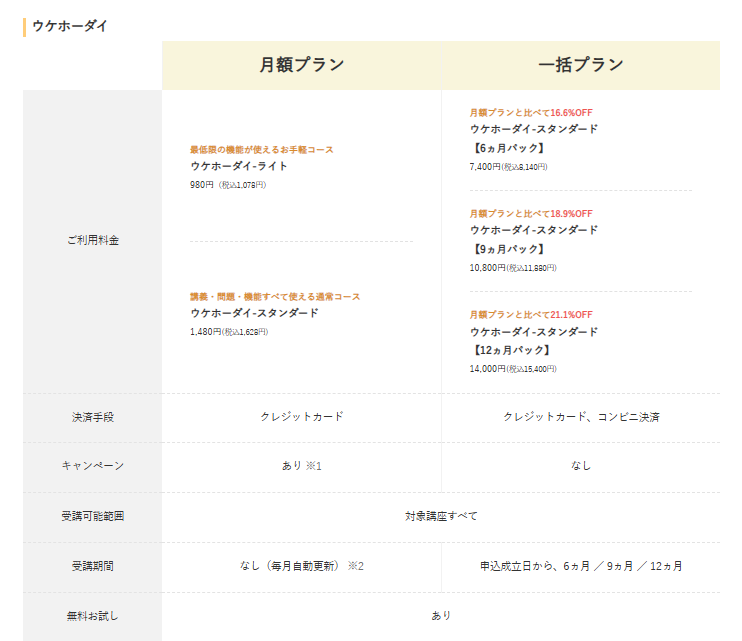Click the 決済手段 row label

pyautogui.click(x=92, y=417)
